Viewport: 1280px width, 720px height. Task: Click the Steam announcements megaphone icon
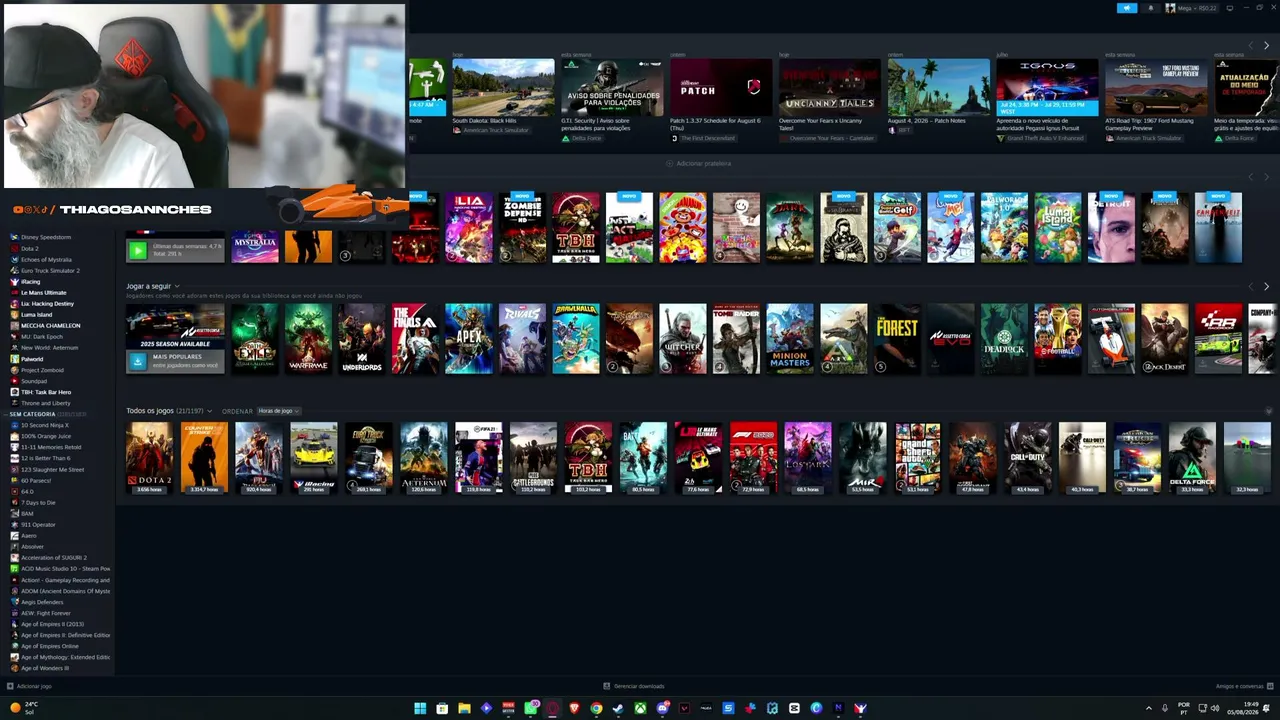pos(1127,8)
